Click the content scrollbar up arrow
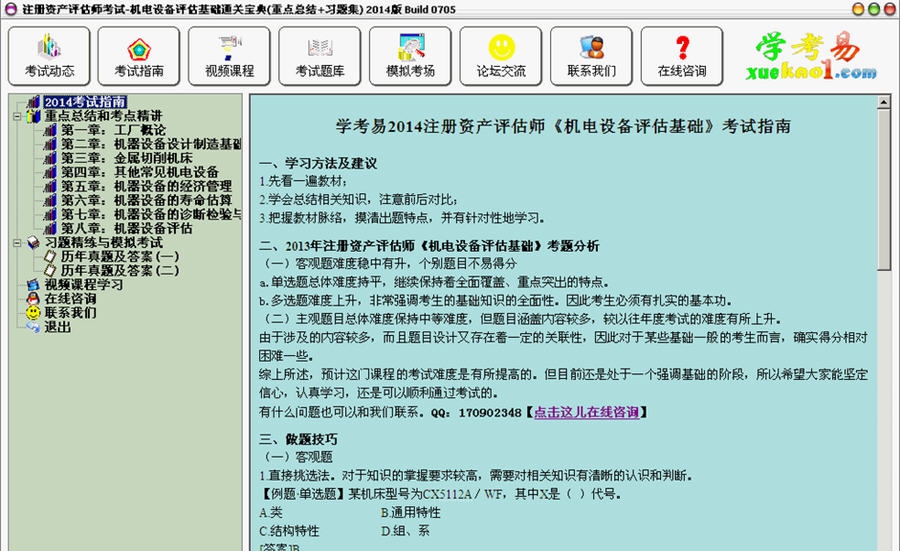The width and height of the screenshot is (900, 551). (x=883, y=103)
